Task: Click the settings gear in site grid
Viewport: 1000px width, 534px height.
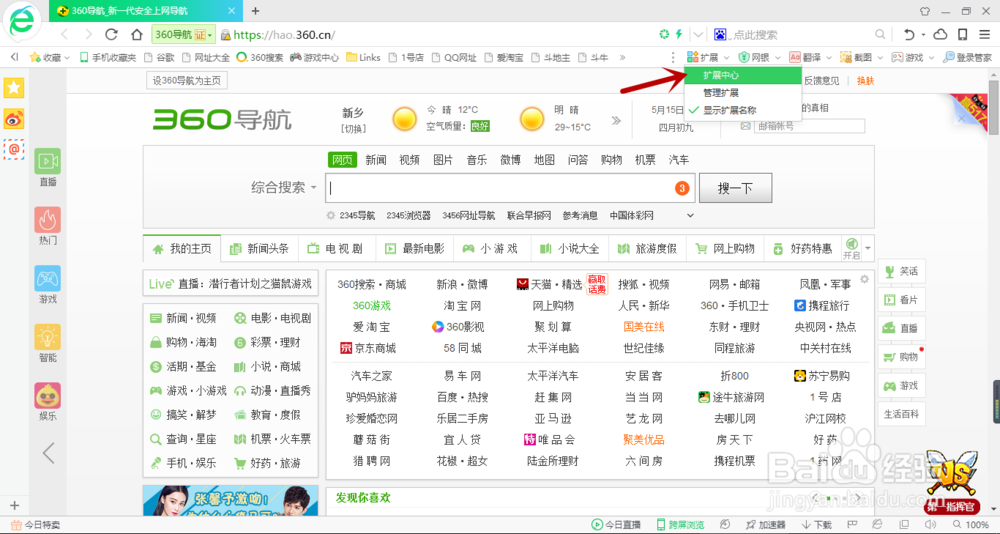Action: (864, 279)
